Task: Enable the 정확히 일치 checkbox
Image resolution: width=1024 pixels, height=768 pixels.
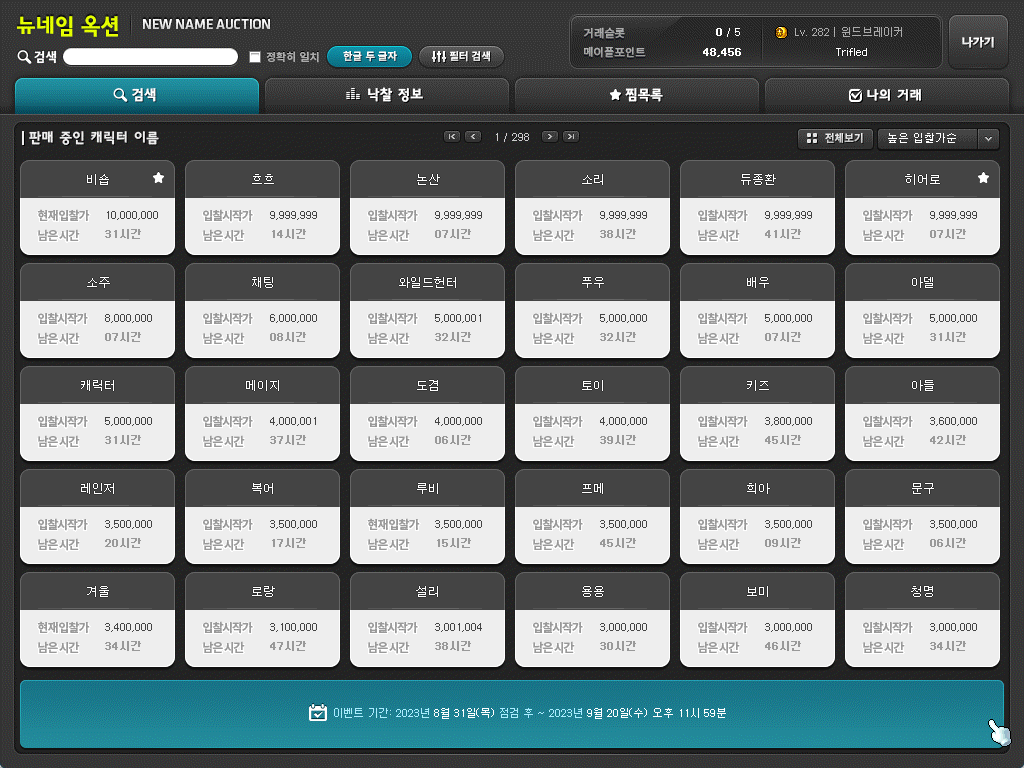Action: click(x=255, y=57)
